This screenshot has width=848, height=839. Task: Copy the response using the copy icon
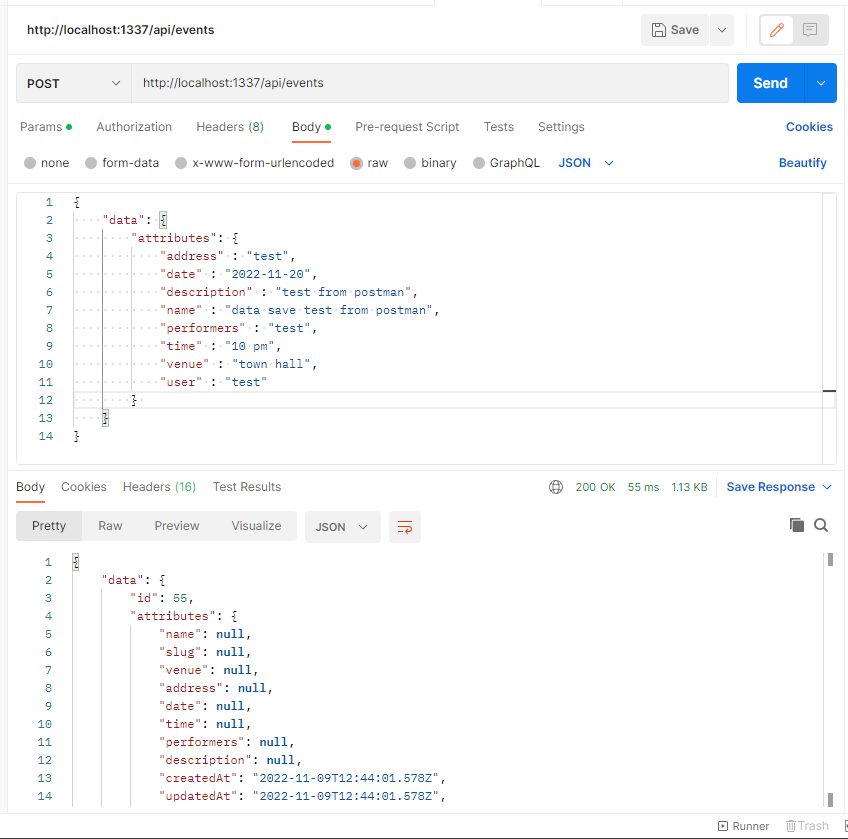point(797,525)
